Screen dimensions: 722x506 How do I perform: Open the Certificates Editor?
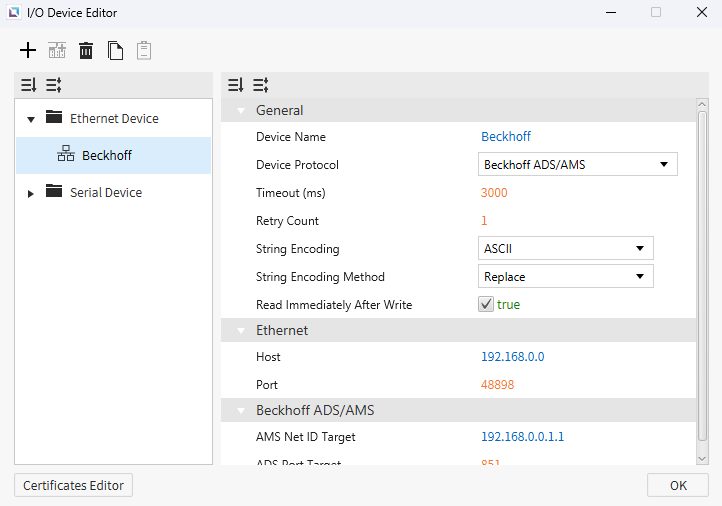coord(73,485)
